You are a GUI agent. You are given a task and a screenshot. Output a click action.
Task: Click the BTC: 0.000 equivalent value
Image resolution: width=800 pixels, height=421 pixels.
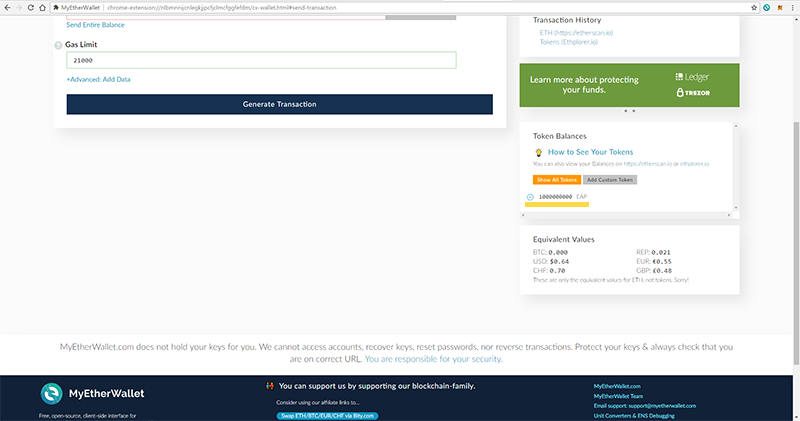550,252
